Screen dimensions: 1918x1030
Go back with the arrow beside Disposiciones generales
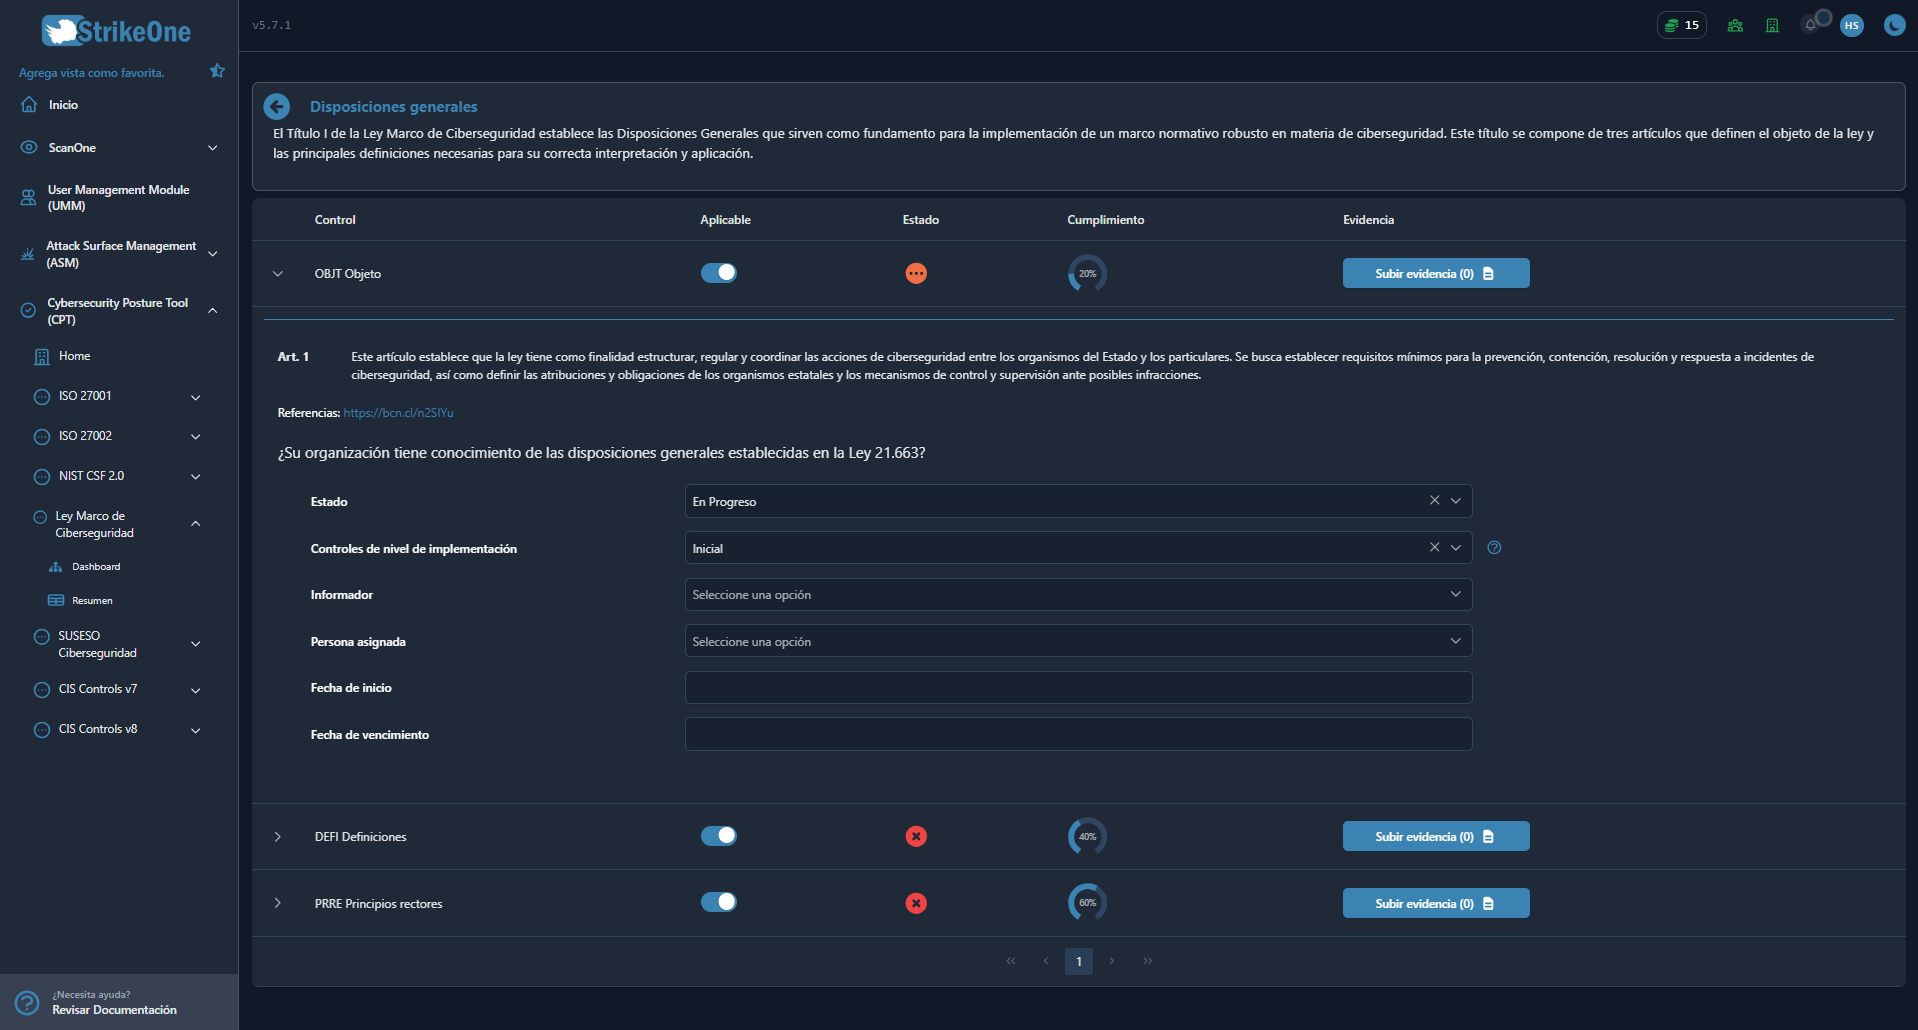pos(277,106)
